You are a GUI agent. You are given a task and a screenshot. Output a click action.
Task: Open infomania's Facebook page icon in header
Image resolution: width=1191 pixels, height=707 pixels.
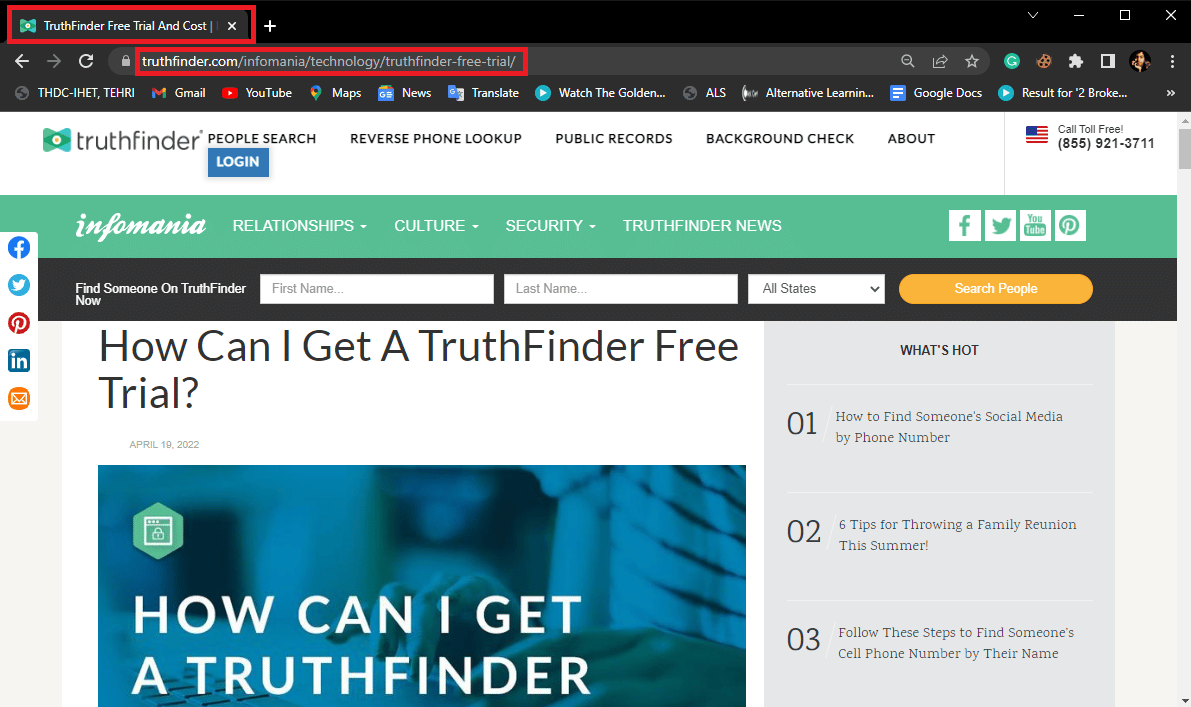(964, 225)
